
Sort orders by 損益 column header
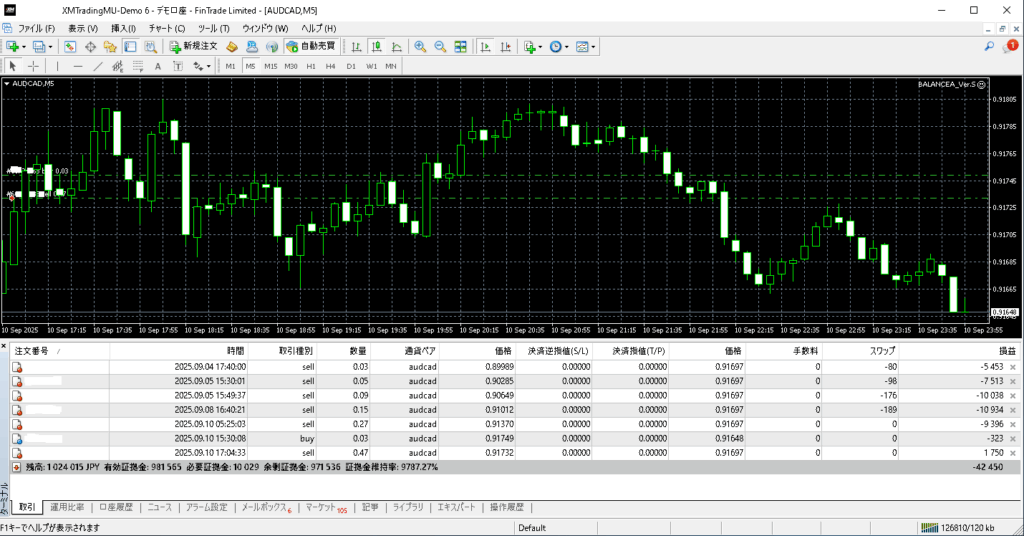pos(1006,351)
